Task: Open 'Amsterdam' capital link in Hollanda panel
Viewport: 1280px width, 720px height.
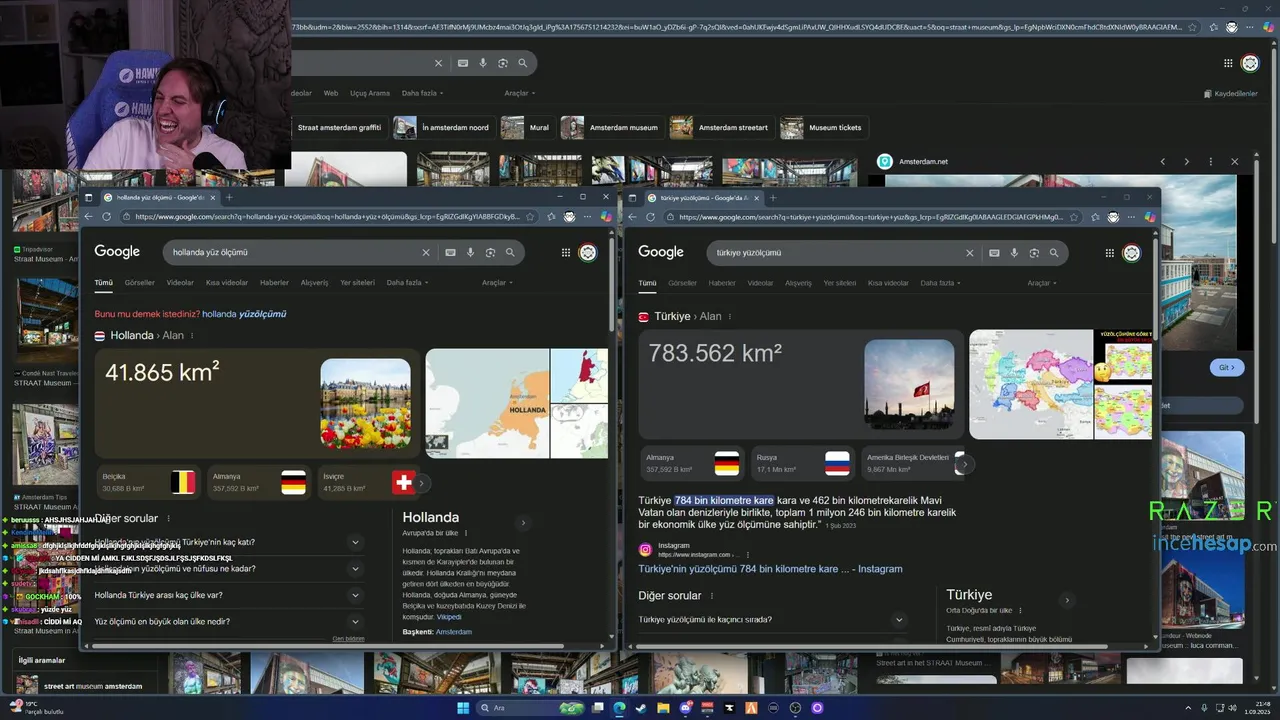Action: (x=454, y=632)
